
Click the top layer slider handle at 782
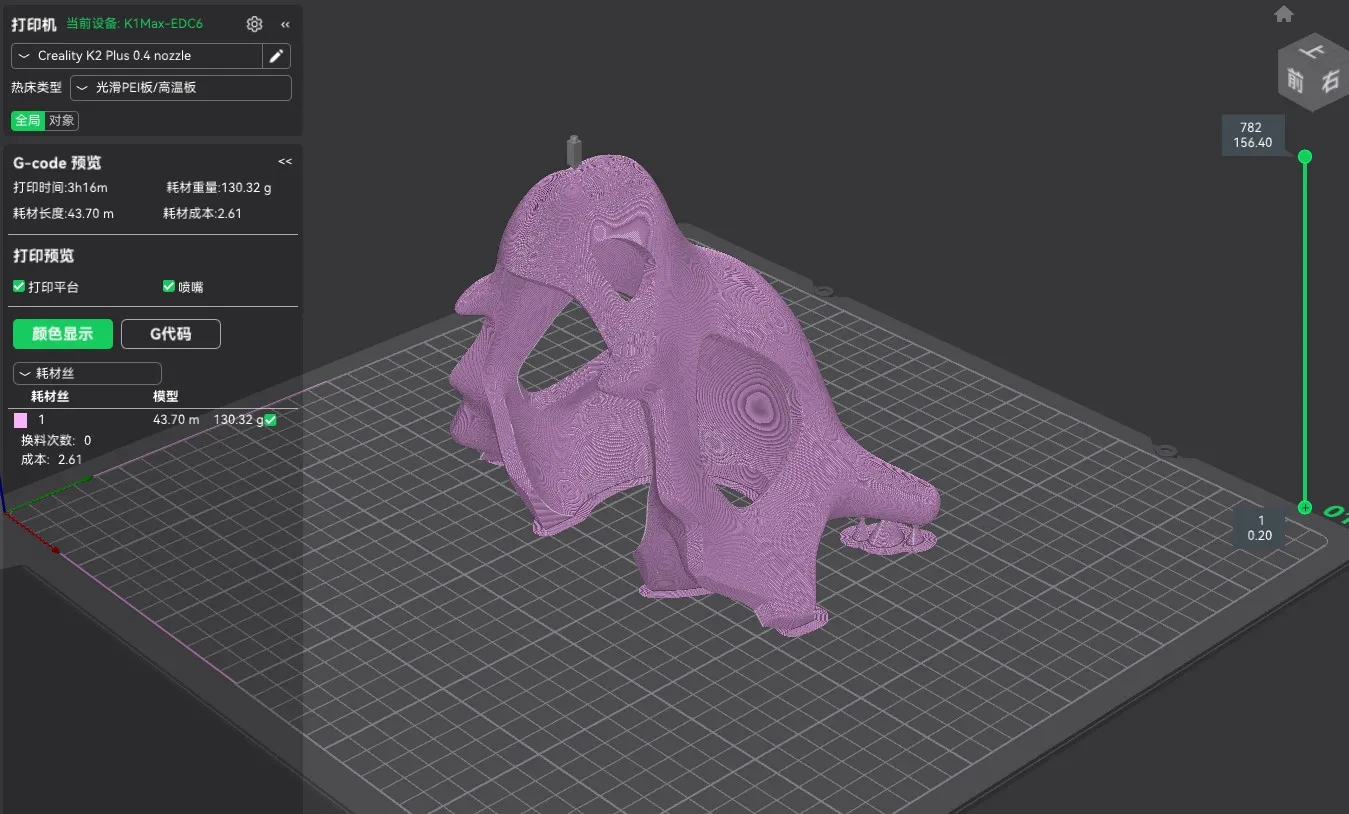[1304, 157]
